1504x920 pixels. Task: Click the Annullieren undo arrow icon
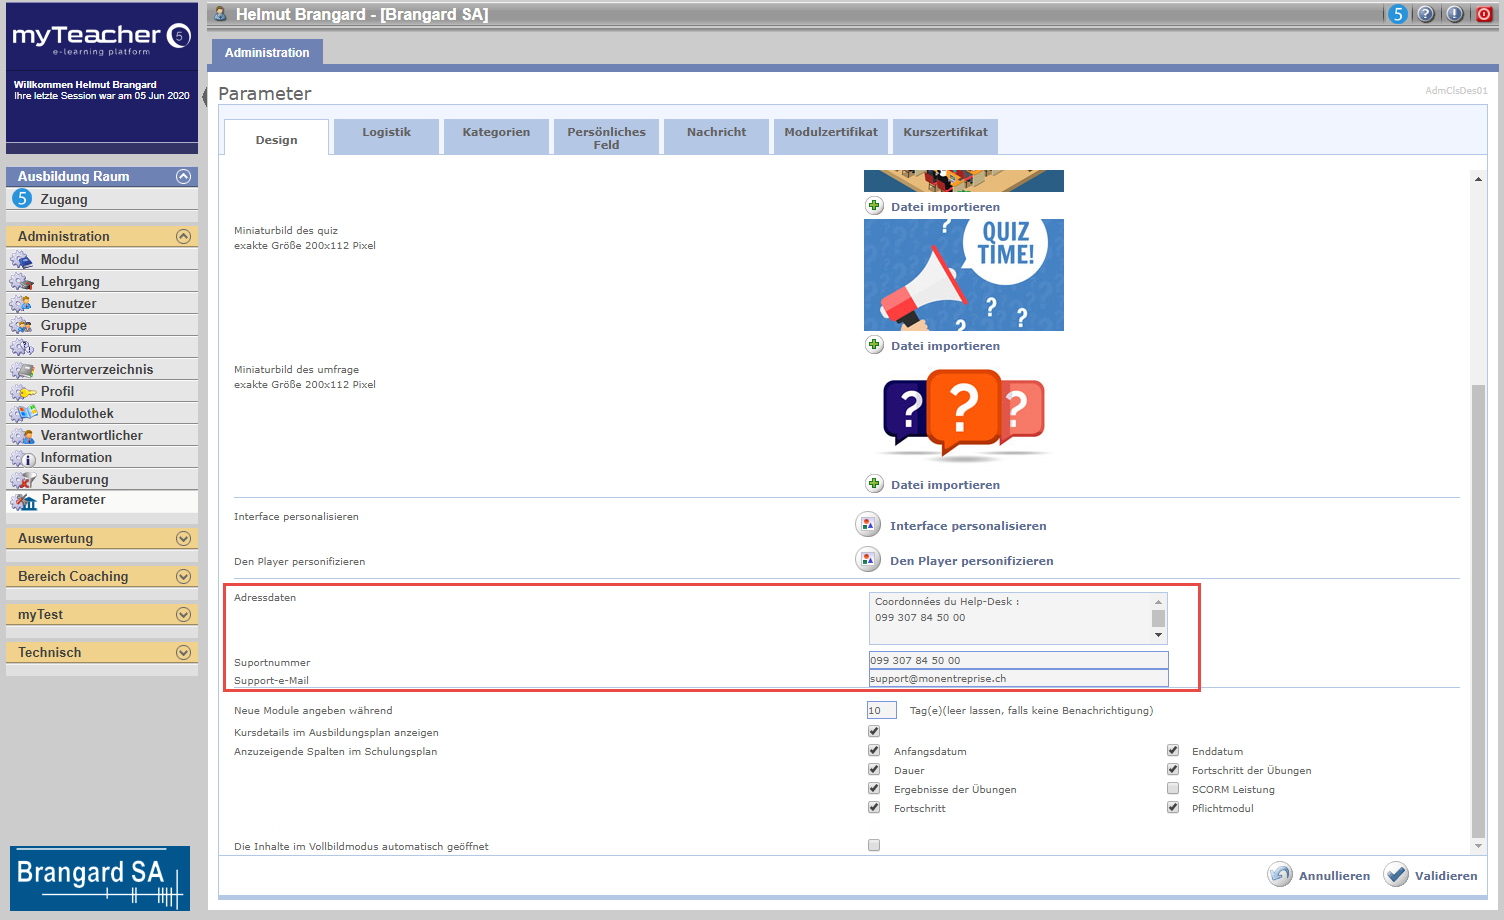[x=1280, y=875]
